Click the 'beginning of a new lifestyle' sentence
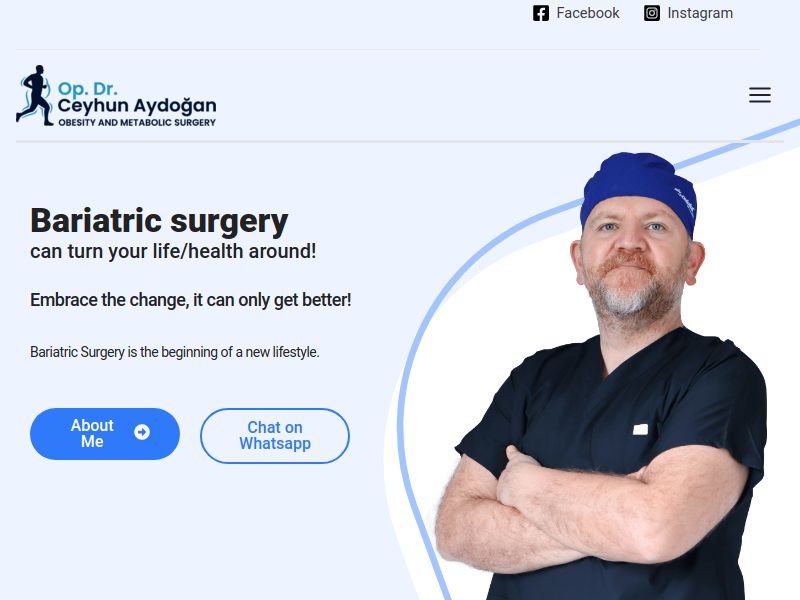The image size is (800, 600). [174, 352]
